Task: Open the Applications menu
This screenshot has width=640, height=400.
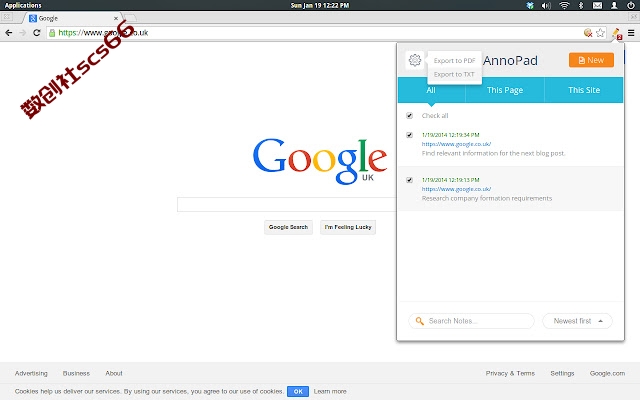Action: pos(23,5)
